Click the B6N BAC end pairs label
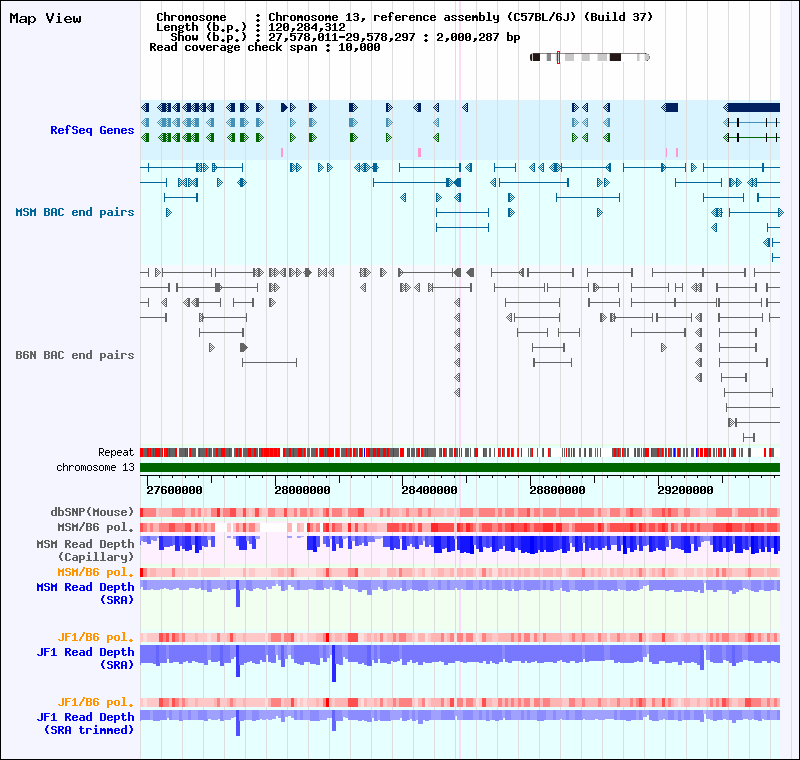The width and height of the screenshot is (800, 760). [74, 355]
